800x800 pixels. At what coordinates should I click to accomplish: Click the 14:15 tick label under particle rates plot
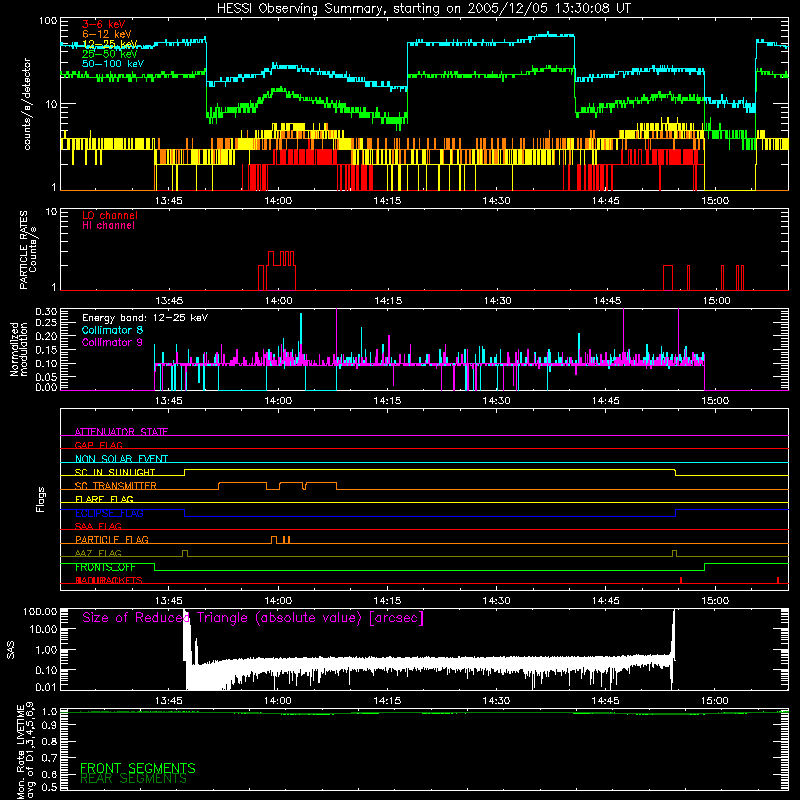pos(388,301)
